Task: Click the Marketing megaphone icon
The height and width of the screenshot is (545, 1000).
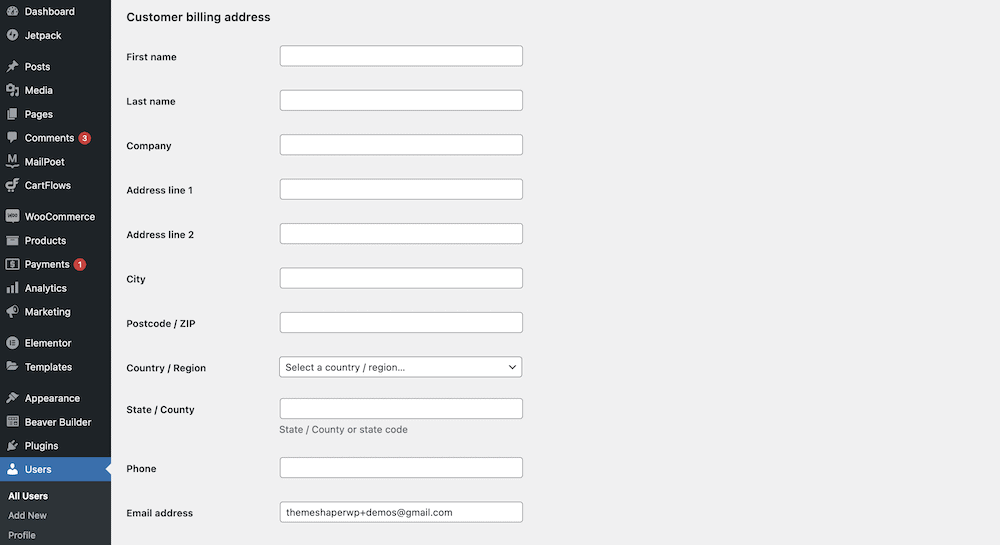Action: (x=12, y=311)
